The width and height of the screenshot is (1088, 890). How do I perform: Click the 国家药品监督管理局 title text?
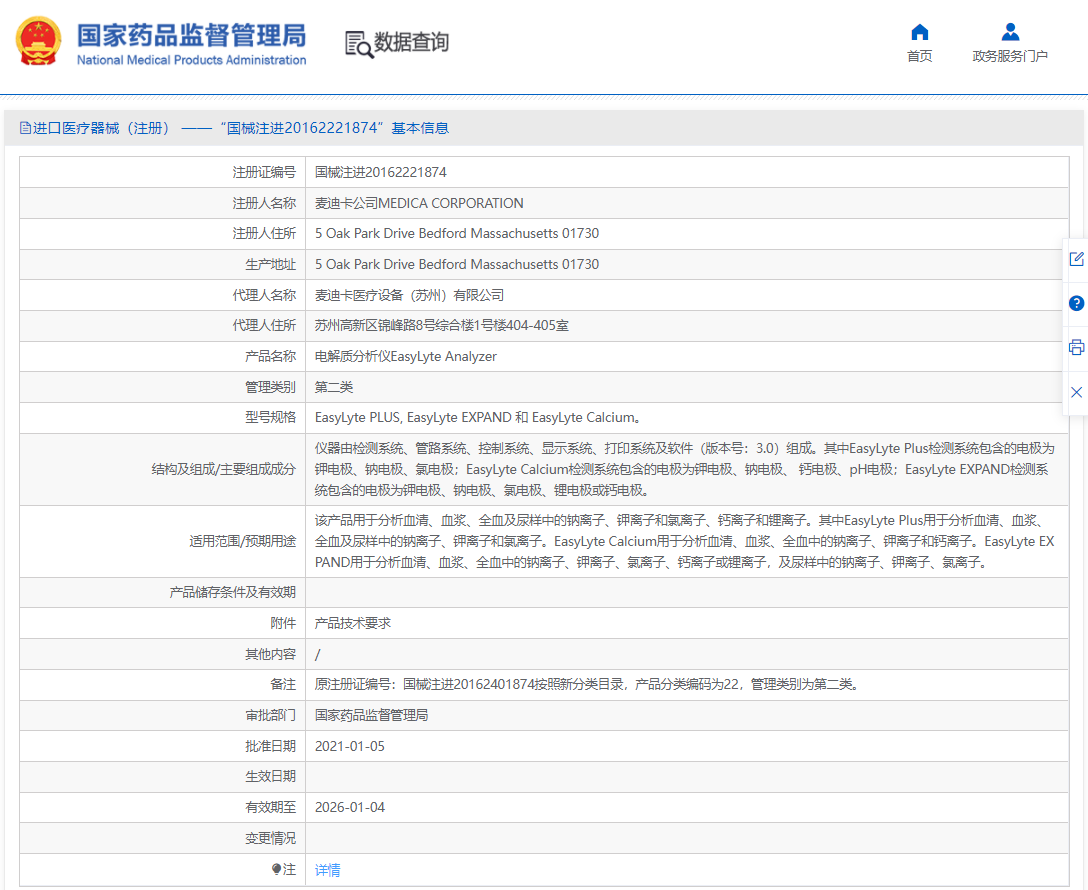click(x=191, y=35)
